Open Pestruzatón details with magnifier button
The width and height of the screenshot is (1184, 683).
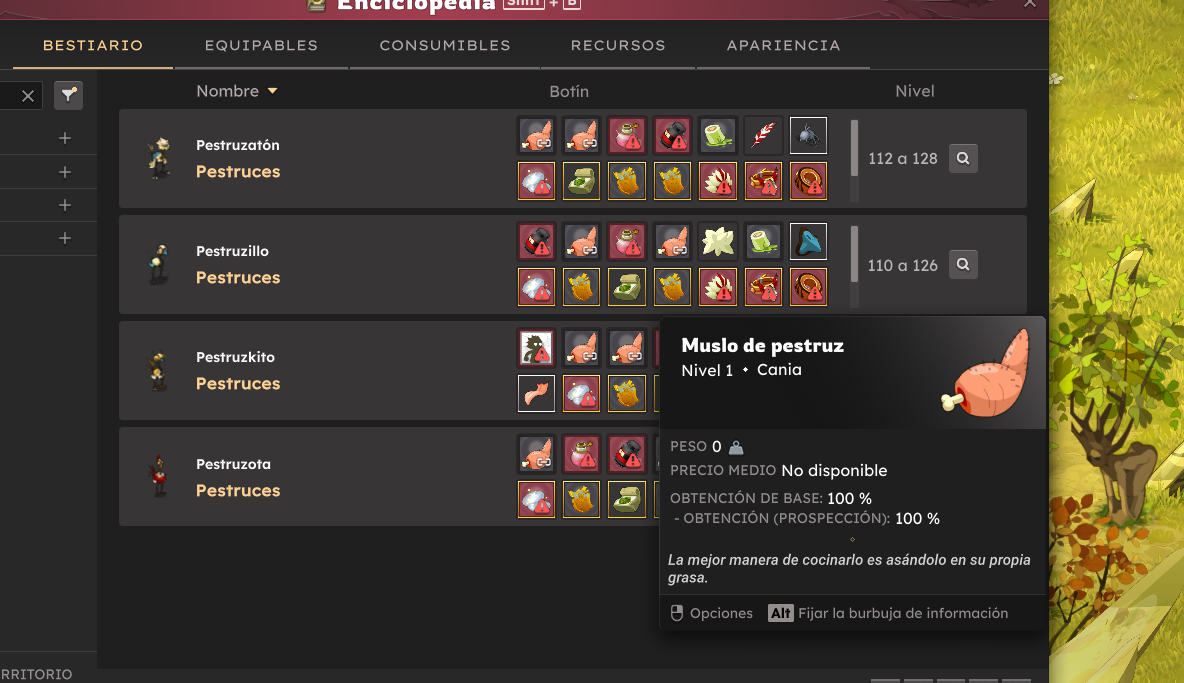tap(963, 158)
